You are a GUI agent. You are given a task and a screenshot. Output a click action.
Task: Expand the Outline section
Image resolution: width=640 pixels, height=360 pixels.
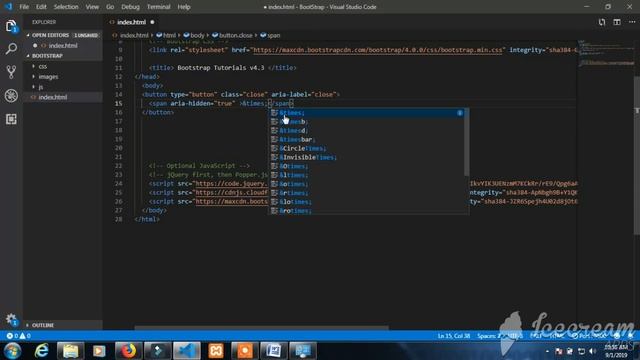point(62,325)
